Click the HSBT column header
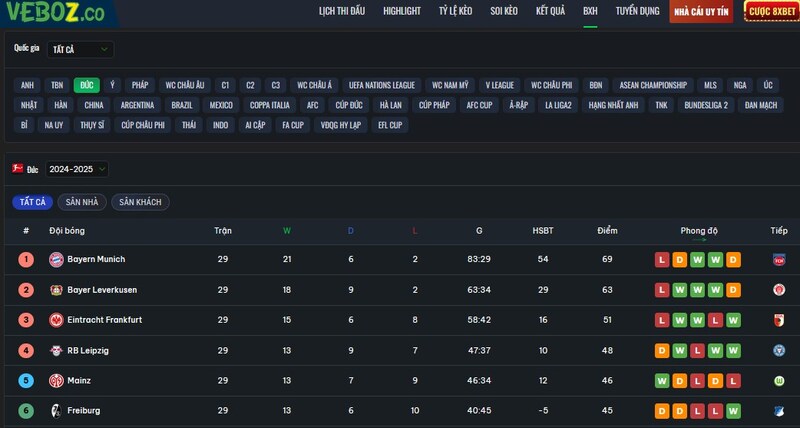Screen dimensions: 800x428 tap(543, 231)
